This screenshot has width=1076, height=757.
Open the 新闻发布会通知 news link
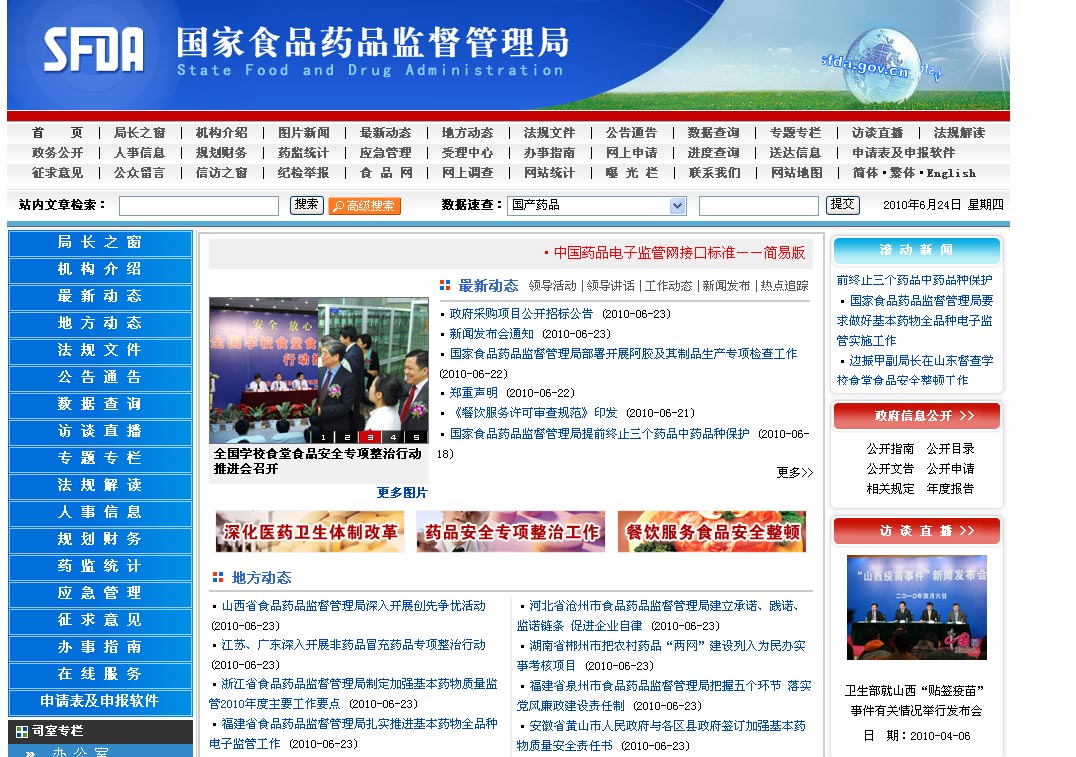(491, 334)
